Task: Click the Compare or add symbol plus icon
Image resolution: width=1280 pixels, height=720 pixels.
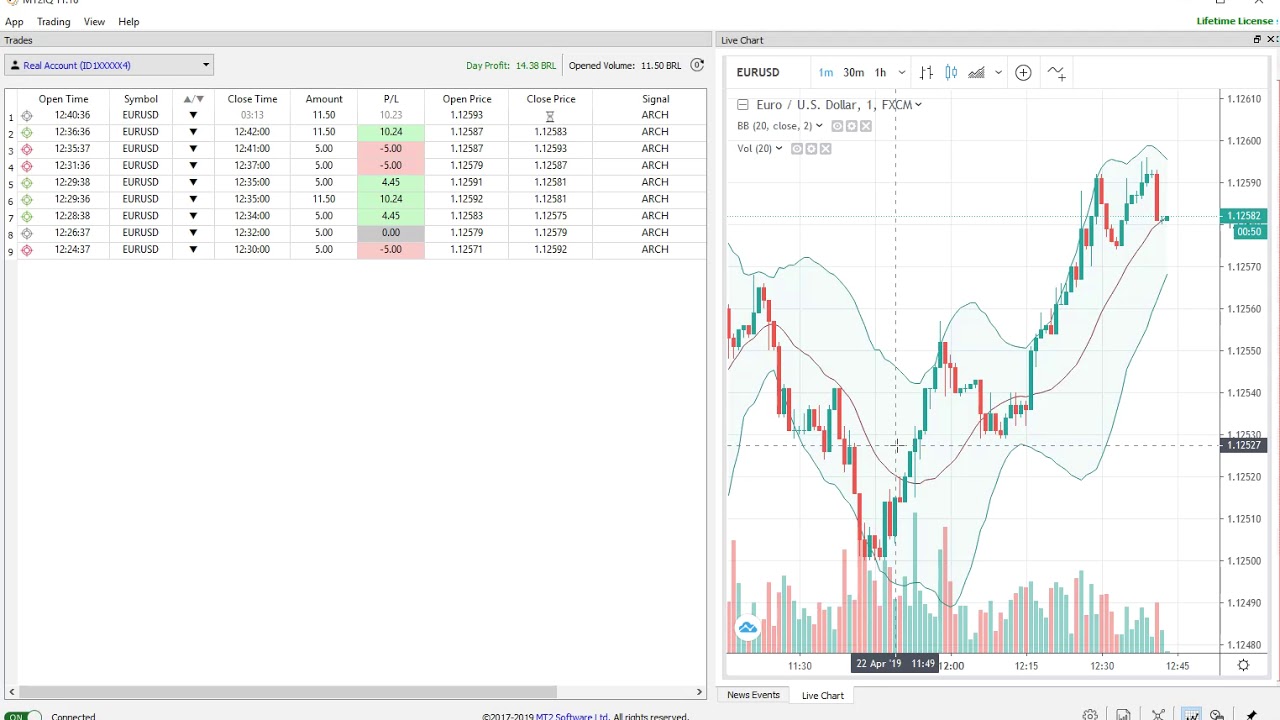Action: point(1023,72)
